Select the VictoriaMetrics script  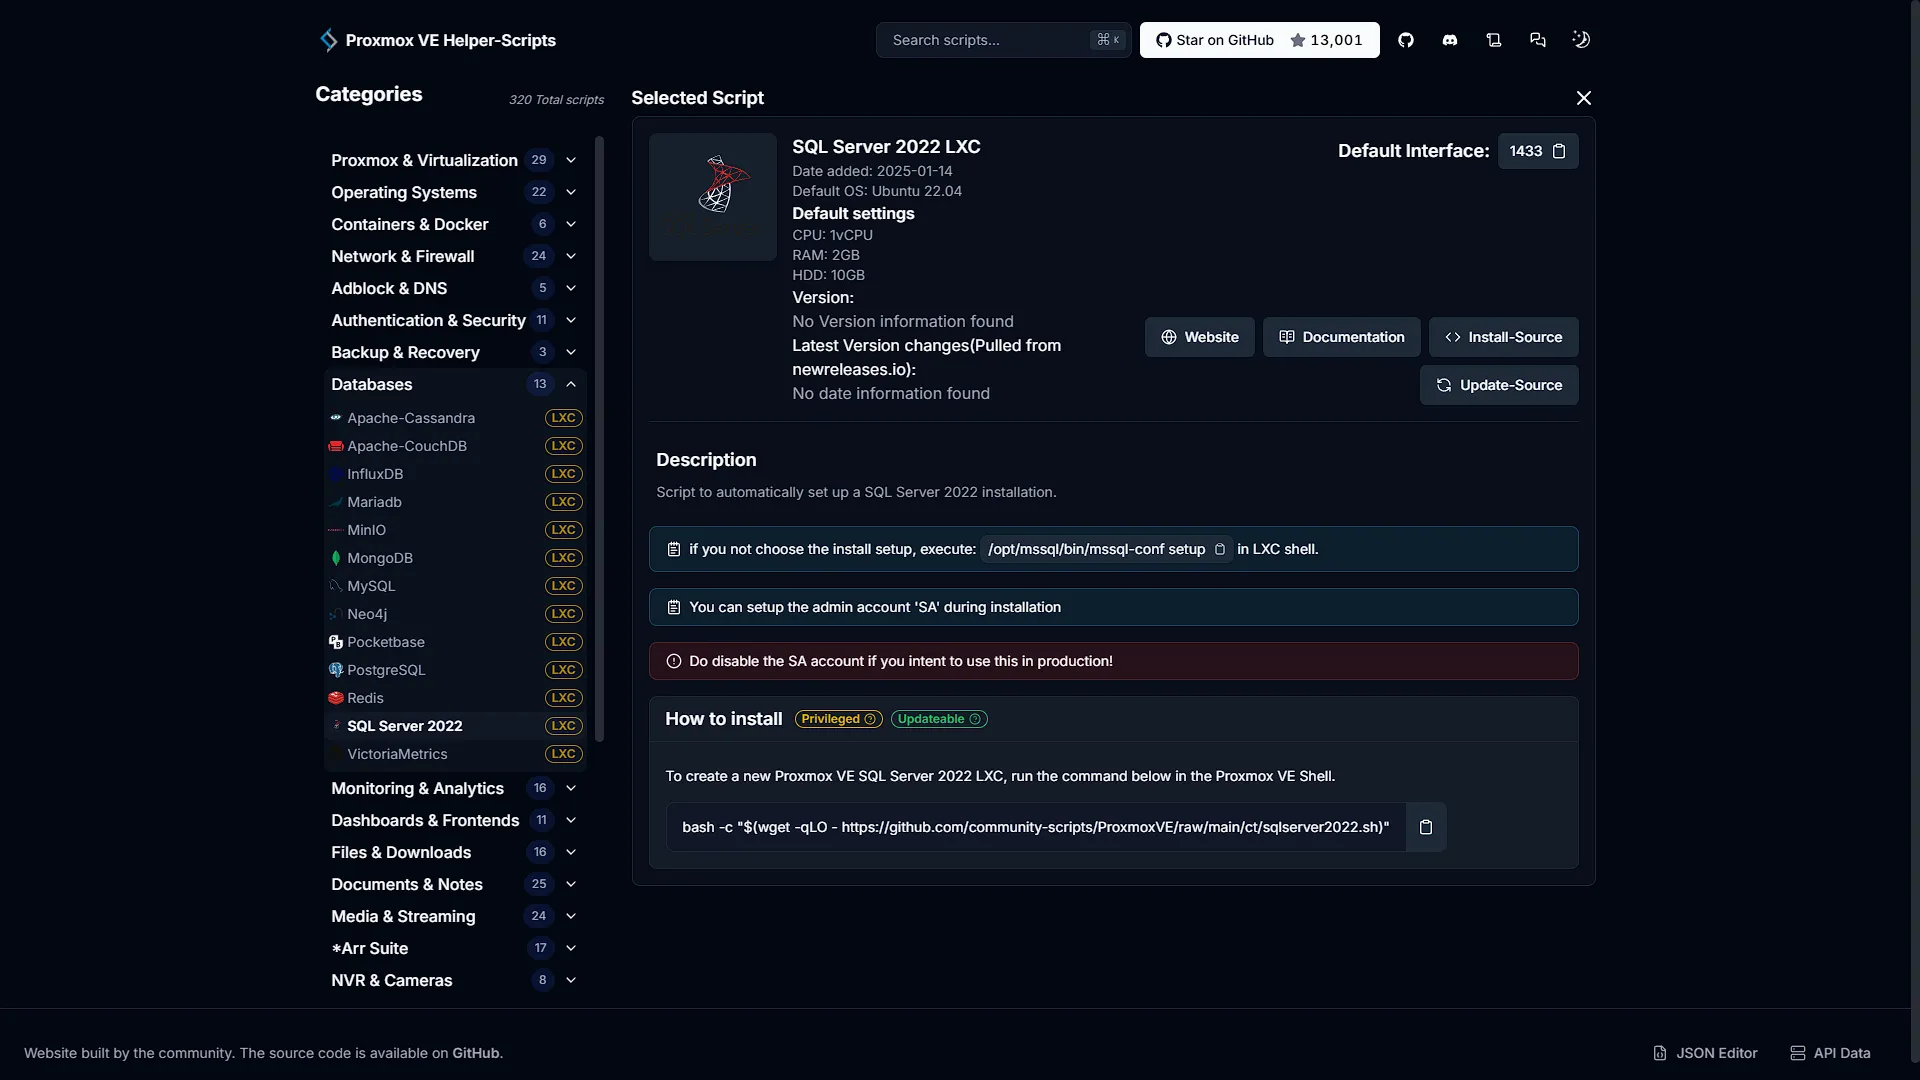point(455,754)
